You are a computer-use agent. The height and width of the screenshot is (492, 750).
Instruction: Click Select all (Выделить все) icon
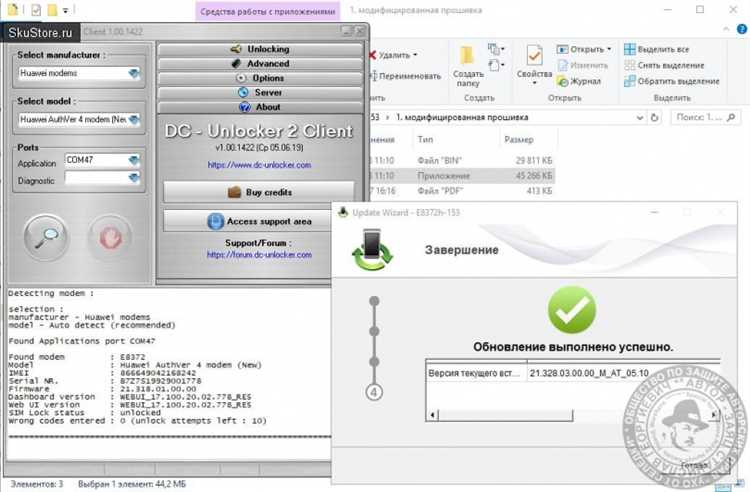(x=629, y=49)
